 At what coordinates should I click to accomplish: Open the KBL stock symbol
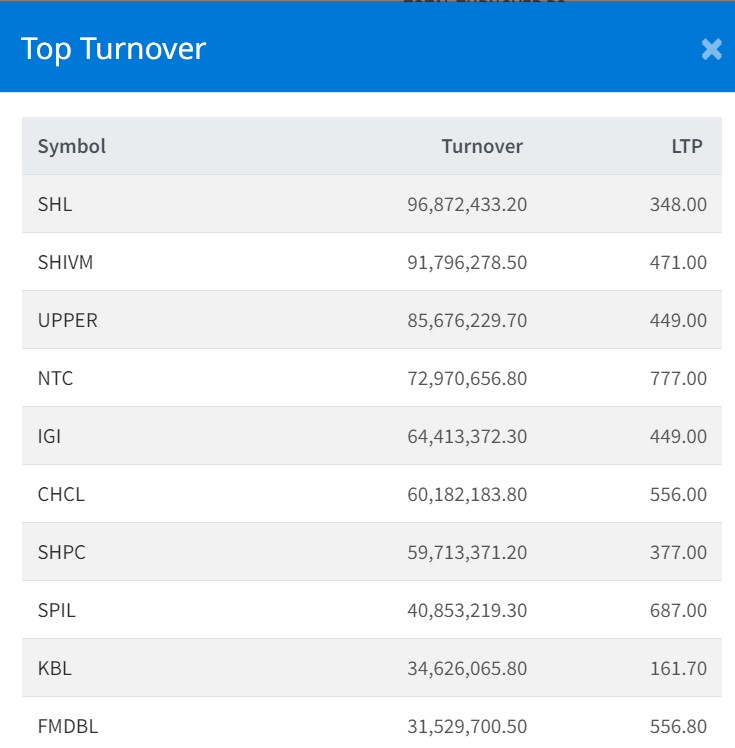54,668
